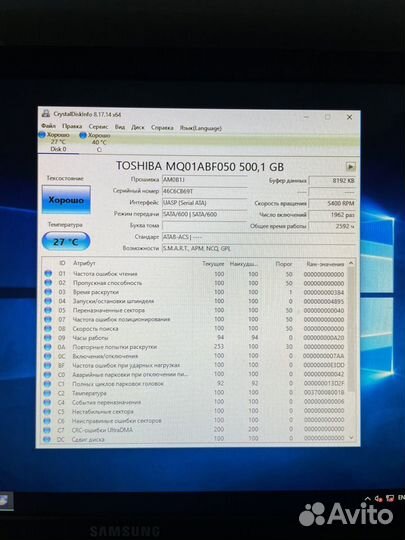The image size is (405, 540).
Task: Click status icon for C4 События переназначения
Action: 47,402
